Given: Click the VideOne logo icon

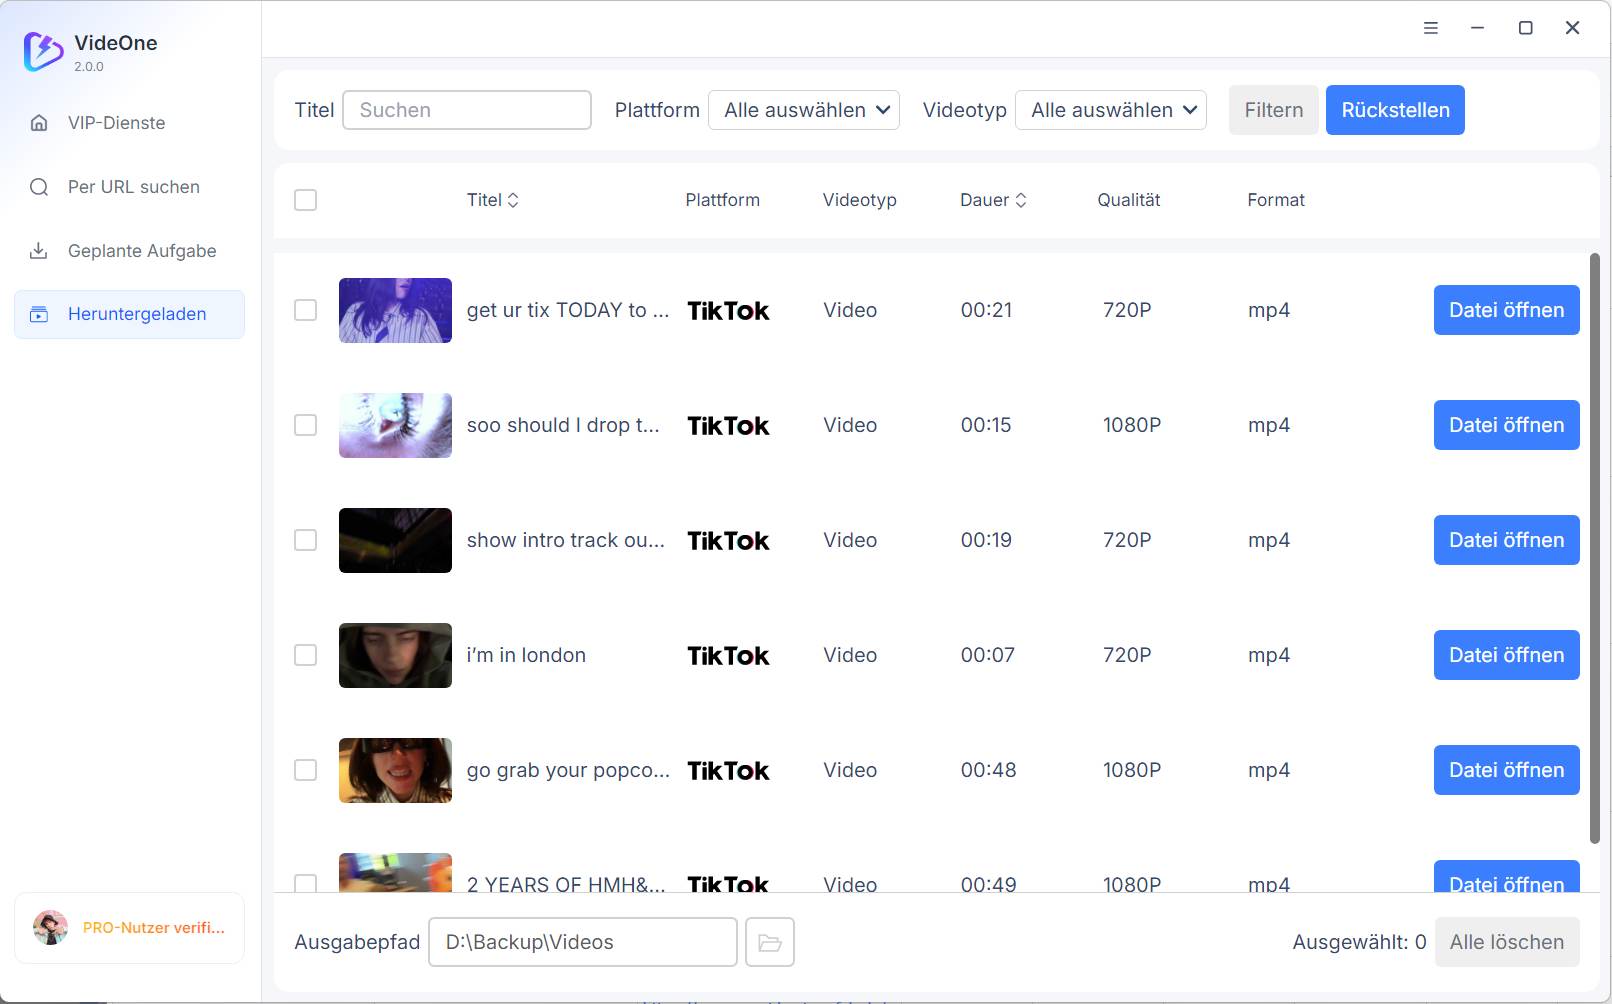Looking at the screenshot, I should click(x=43, y=51).
